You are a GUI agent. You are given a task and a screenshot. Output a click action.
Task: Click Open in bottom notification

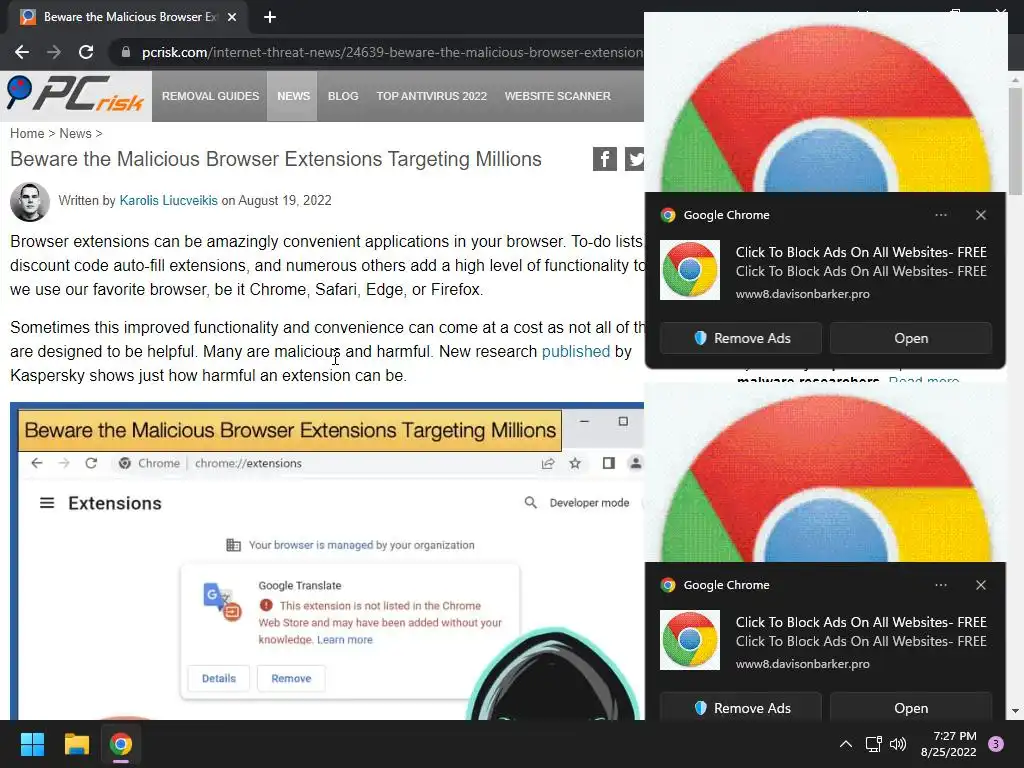pos(911,707)
